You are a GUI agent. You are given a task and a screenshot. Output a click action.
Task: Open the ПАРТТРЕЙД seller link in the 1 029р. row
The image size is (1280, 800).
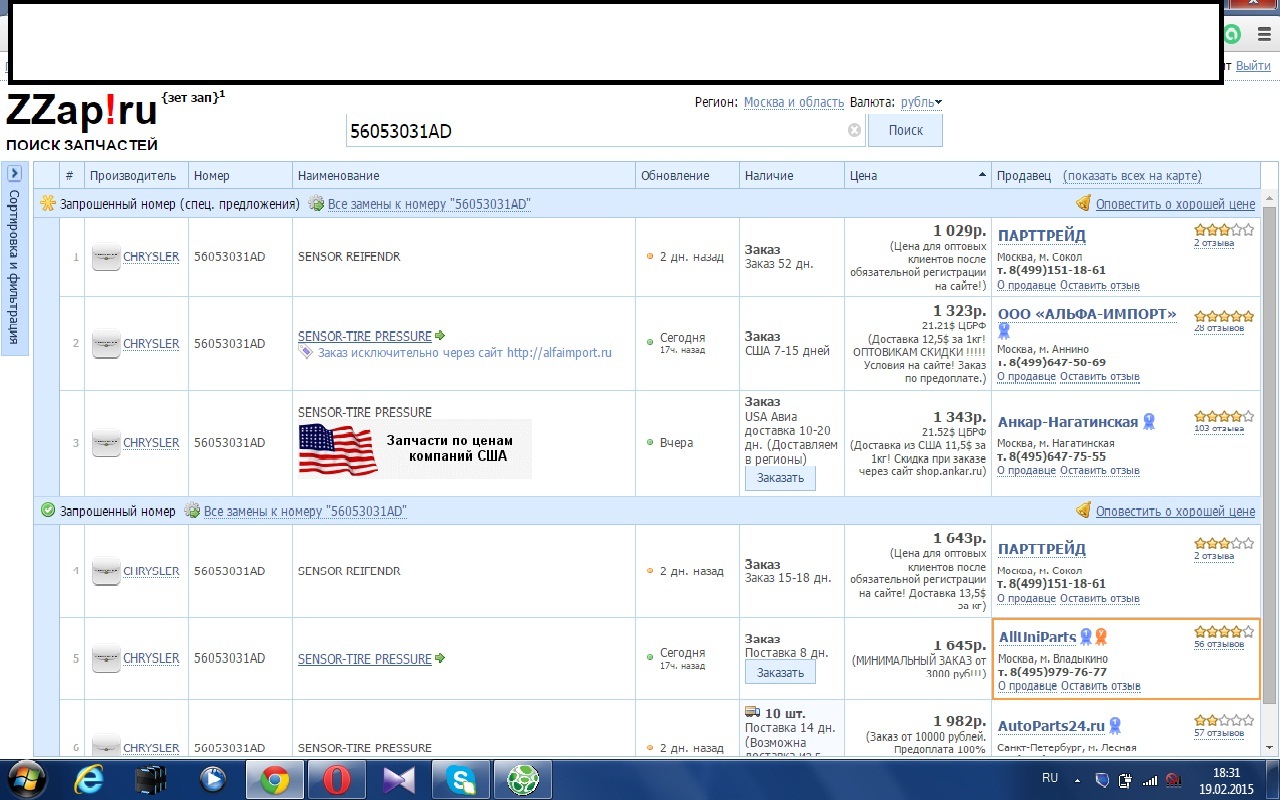click(x=1041, y=235)
